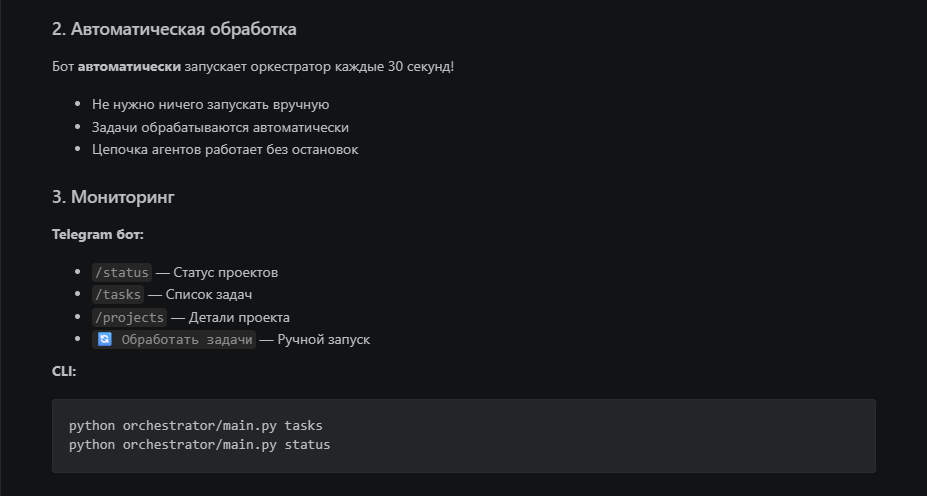Screen dimensions: 927x496
Task: Click the bullet 'Цепочка агентов работает без остановок'
Action: tap(225, 150)
